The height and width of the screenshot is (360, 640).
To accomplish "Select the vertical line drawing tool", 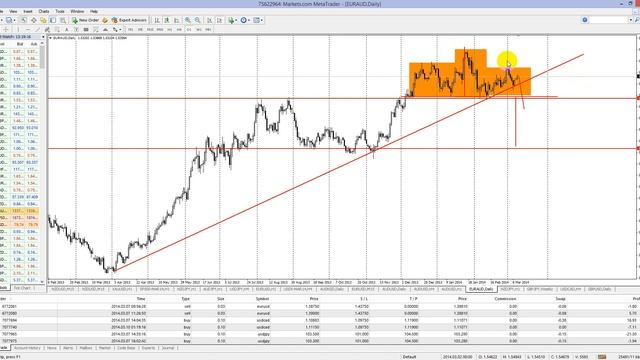I will (x=18, y=29).
